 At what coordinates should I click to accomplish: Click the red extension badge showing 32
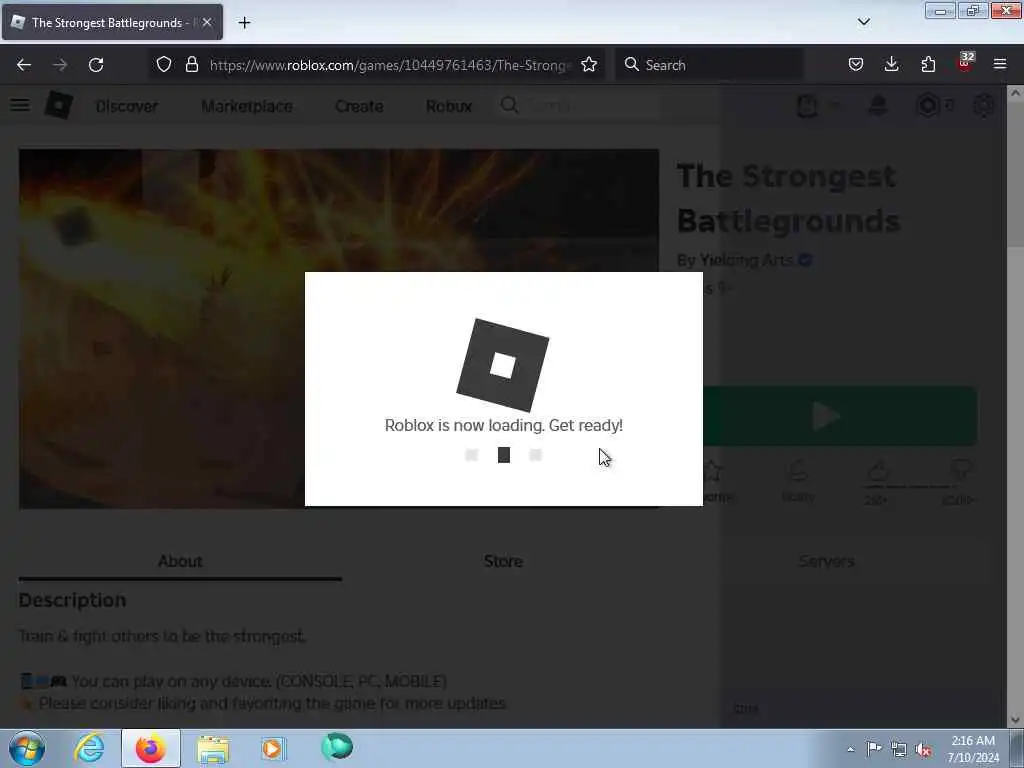965,63
